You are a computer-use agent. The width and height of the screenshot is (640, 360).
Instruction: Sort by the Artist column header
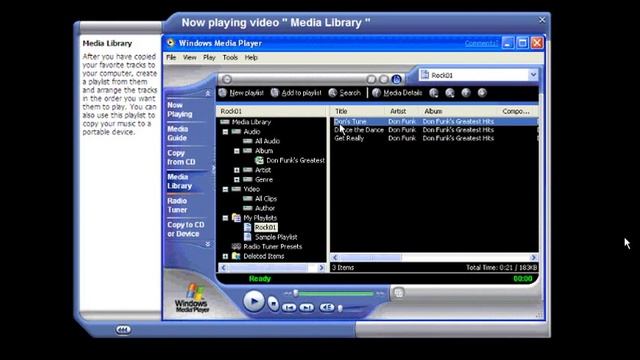click(x=402, y=111)
